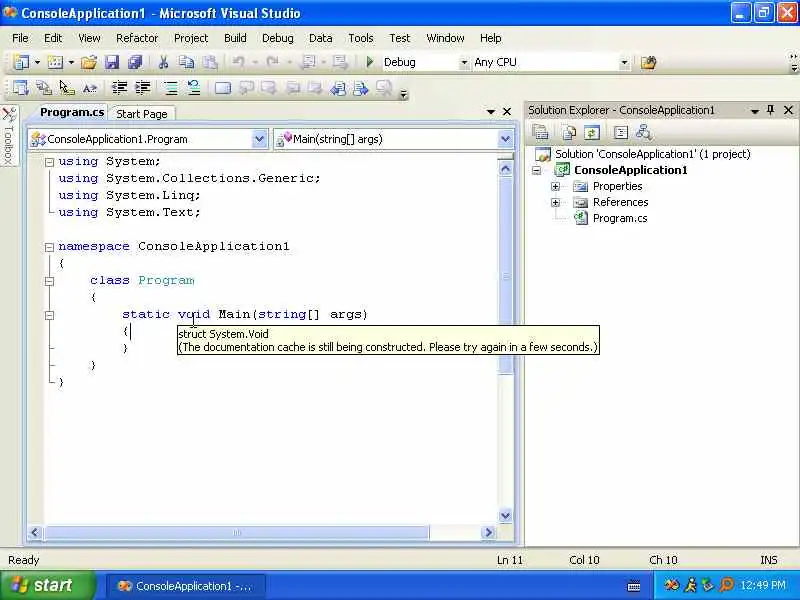The width and height of the screenshot is (800, 600).
Task: Click the horizontal scrollbar thumb
Action: tap(236, 533)
